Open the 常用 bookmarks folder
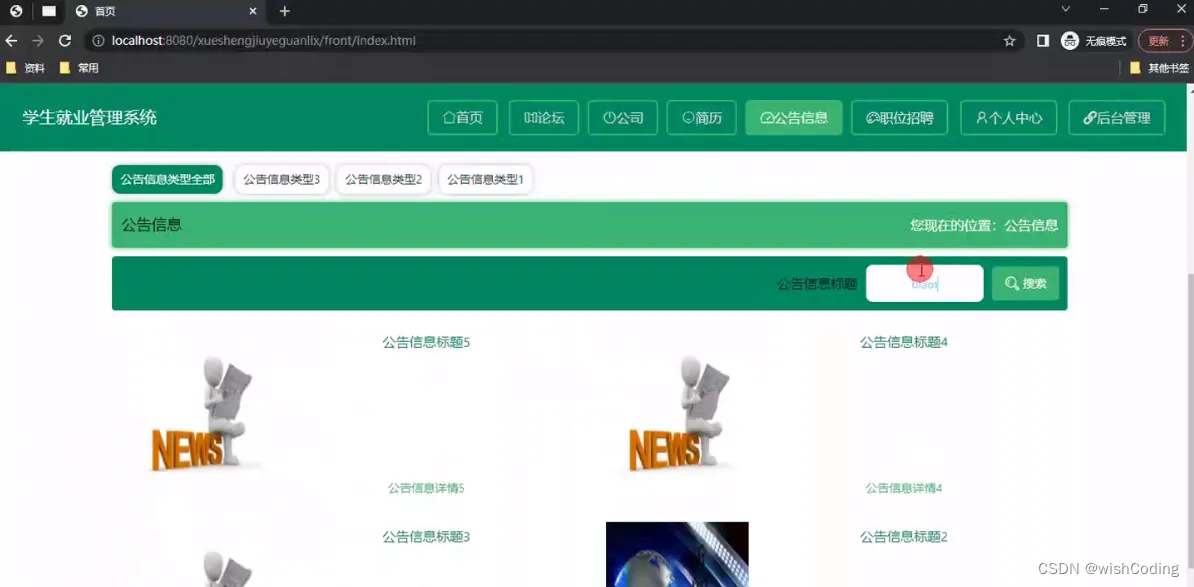The height and width of the screenshot is (587, 1194). [79, 69]
